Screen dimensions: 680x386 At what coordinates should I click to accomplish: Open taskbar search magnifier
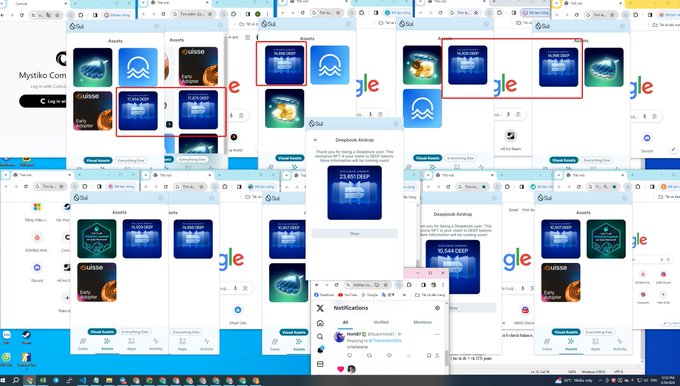(x=16, y=380)
